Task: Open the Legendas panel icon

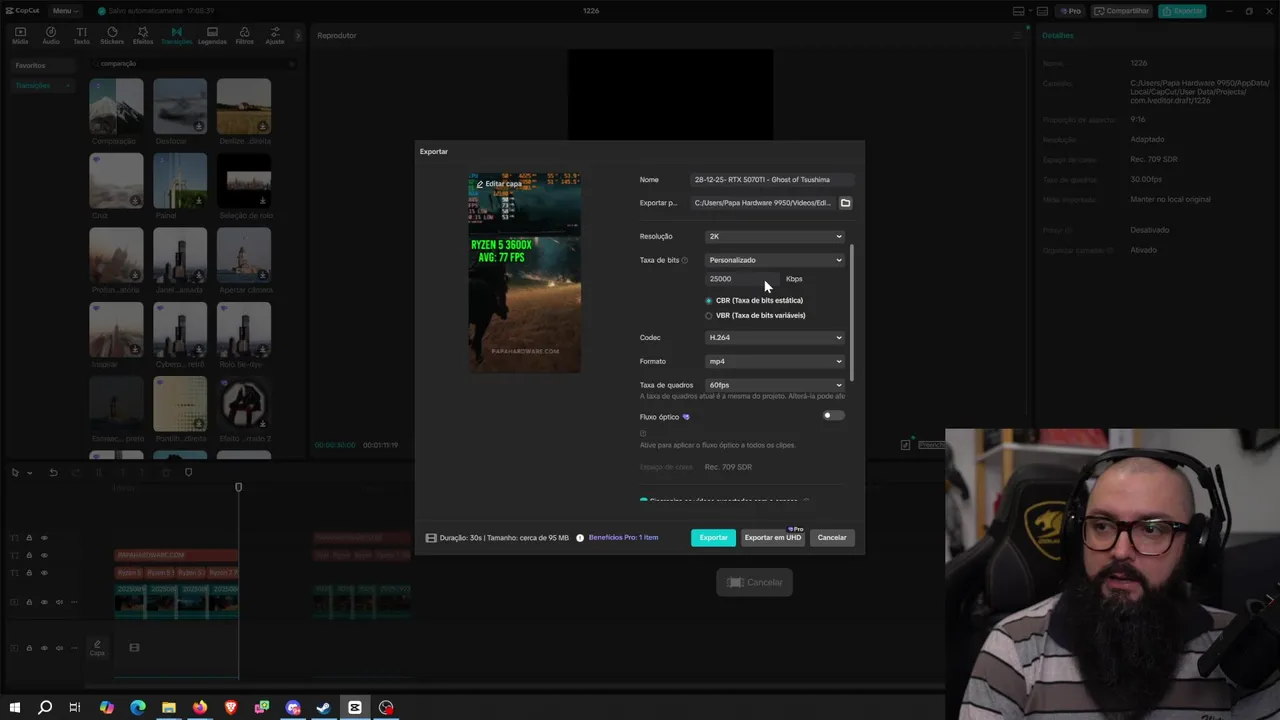Action: coord(212,36)
